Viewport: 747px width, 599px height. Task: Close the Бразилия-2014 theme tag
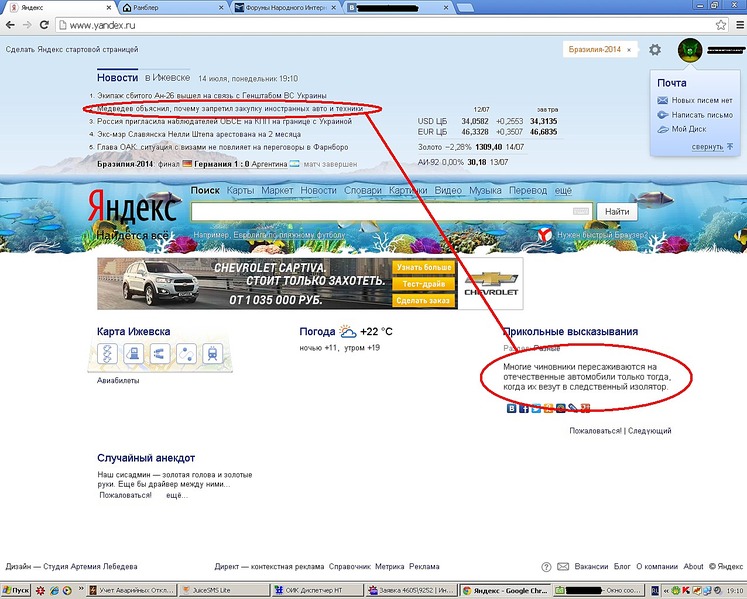point(629,50)
